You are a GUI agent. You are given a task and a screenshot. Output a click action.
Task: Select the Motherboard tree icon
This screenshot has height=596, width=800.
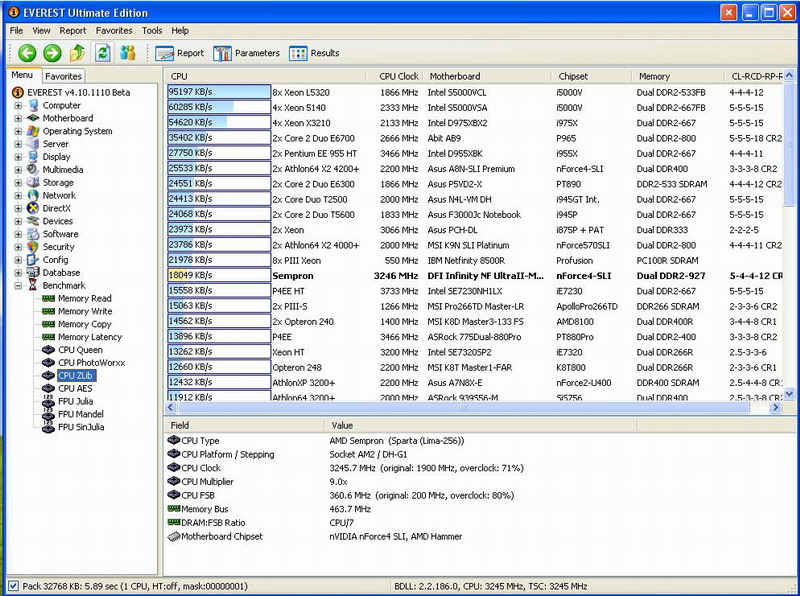(x=34, y=118)
